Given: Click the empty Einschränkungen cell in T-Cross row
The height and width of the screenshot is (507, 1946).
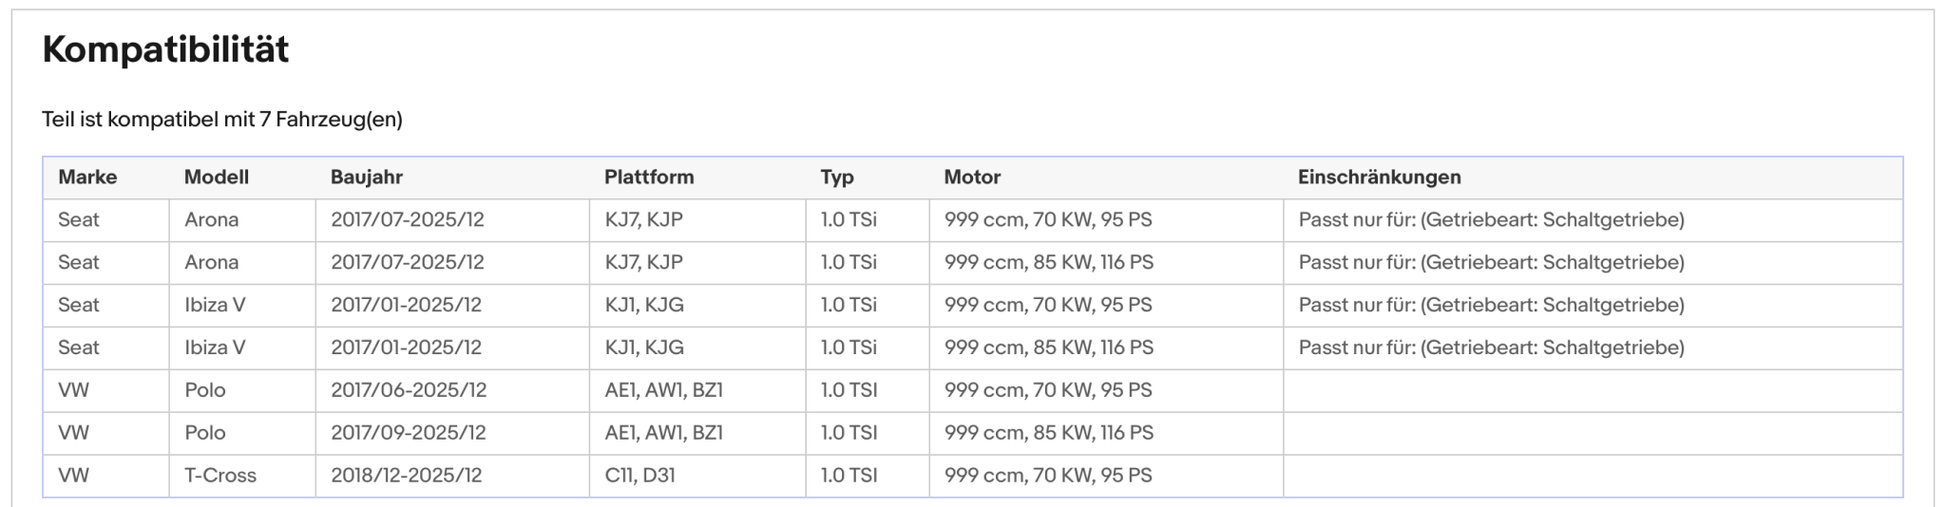Looking at the screenshot, I should pyautogui.click(x=1592, y=476).
